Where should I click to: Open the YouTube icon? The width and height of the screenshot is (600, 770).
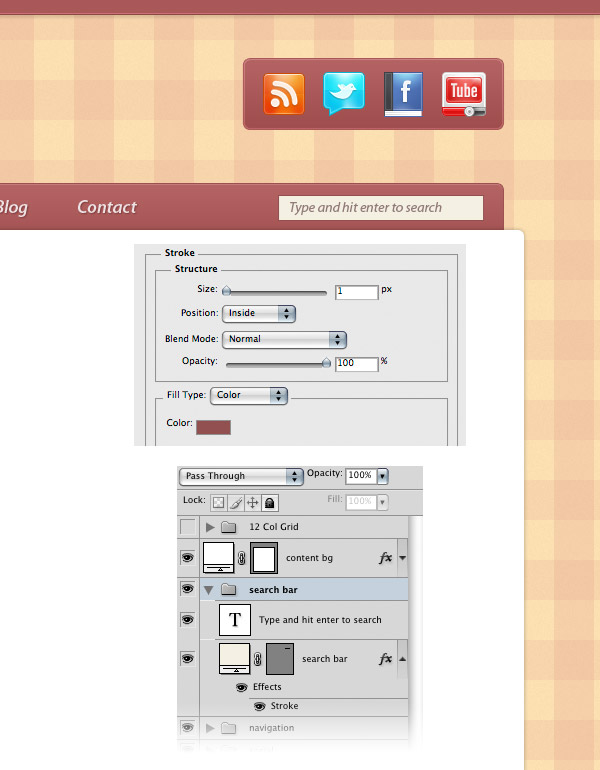pyautogui.click(x=464, y=94)
